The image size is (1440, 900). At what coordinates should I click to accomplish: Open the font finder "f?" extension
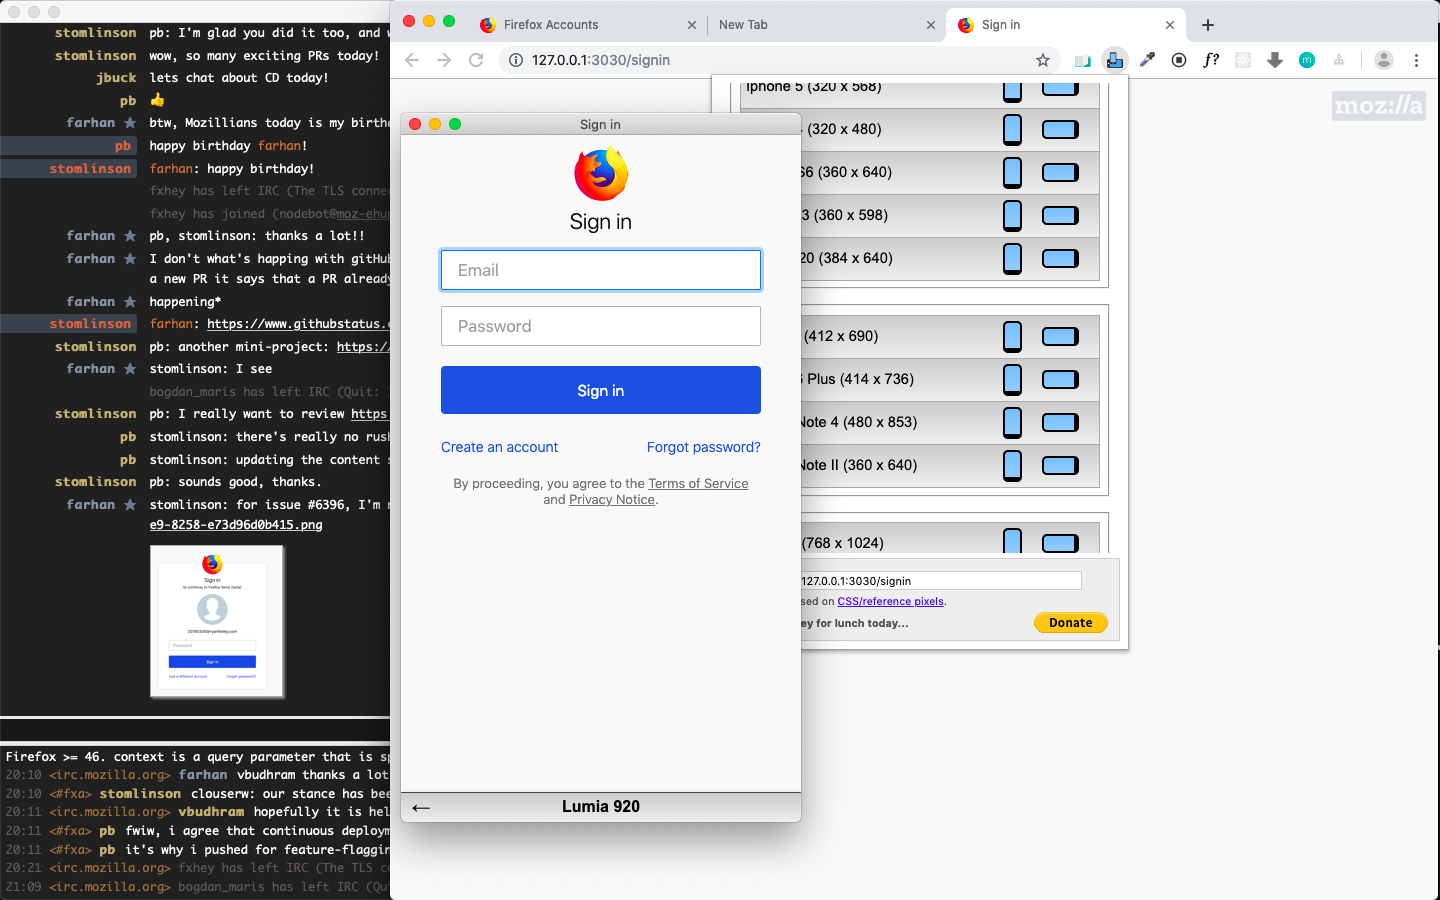pyautogui.click(x=1211, y=60)
